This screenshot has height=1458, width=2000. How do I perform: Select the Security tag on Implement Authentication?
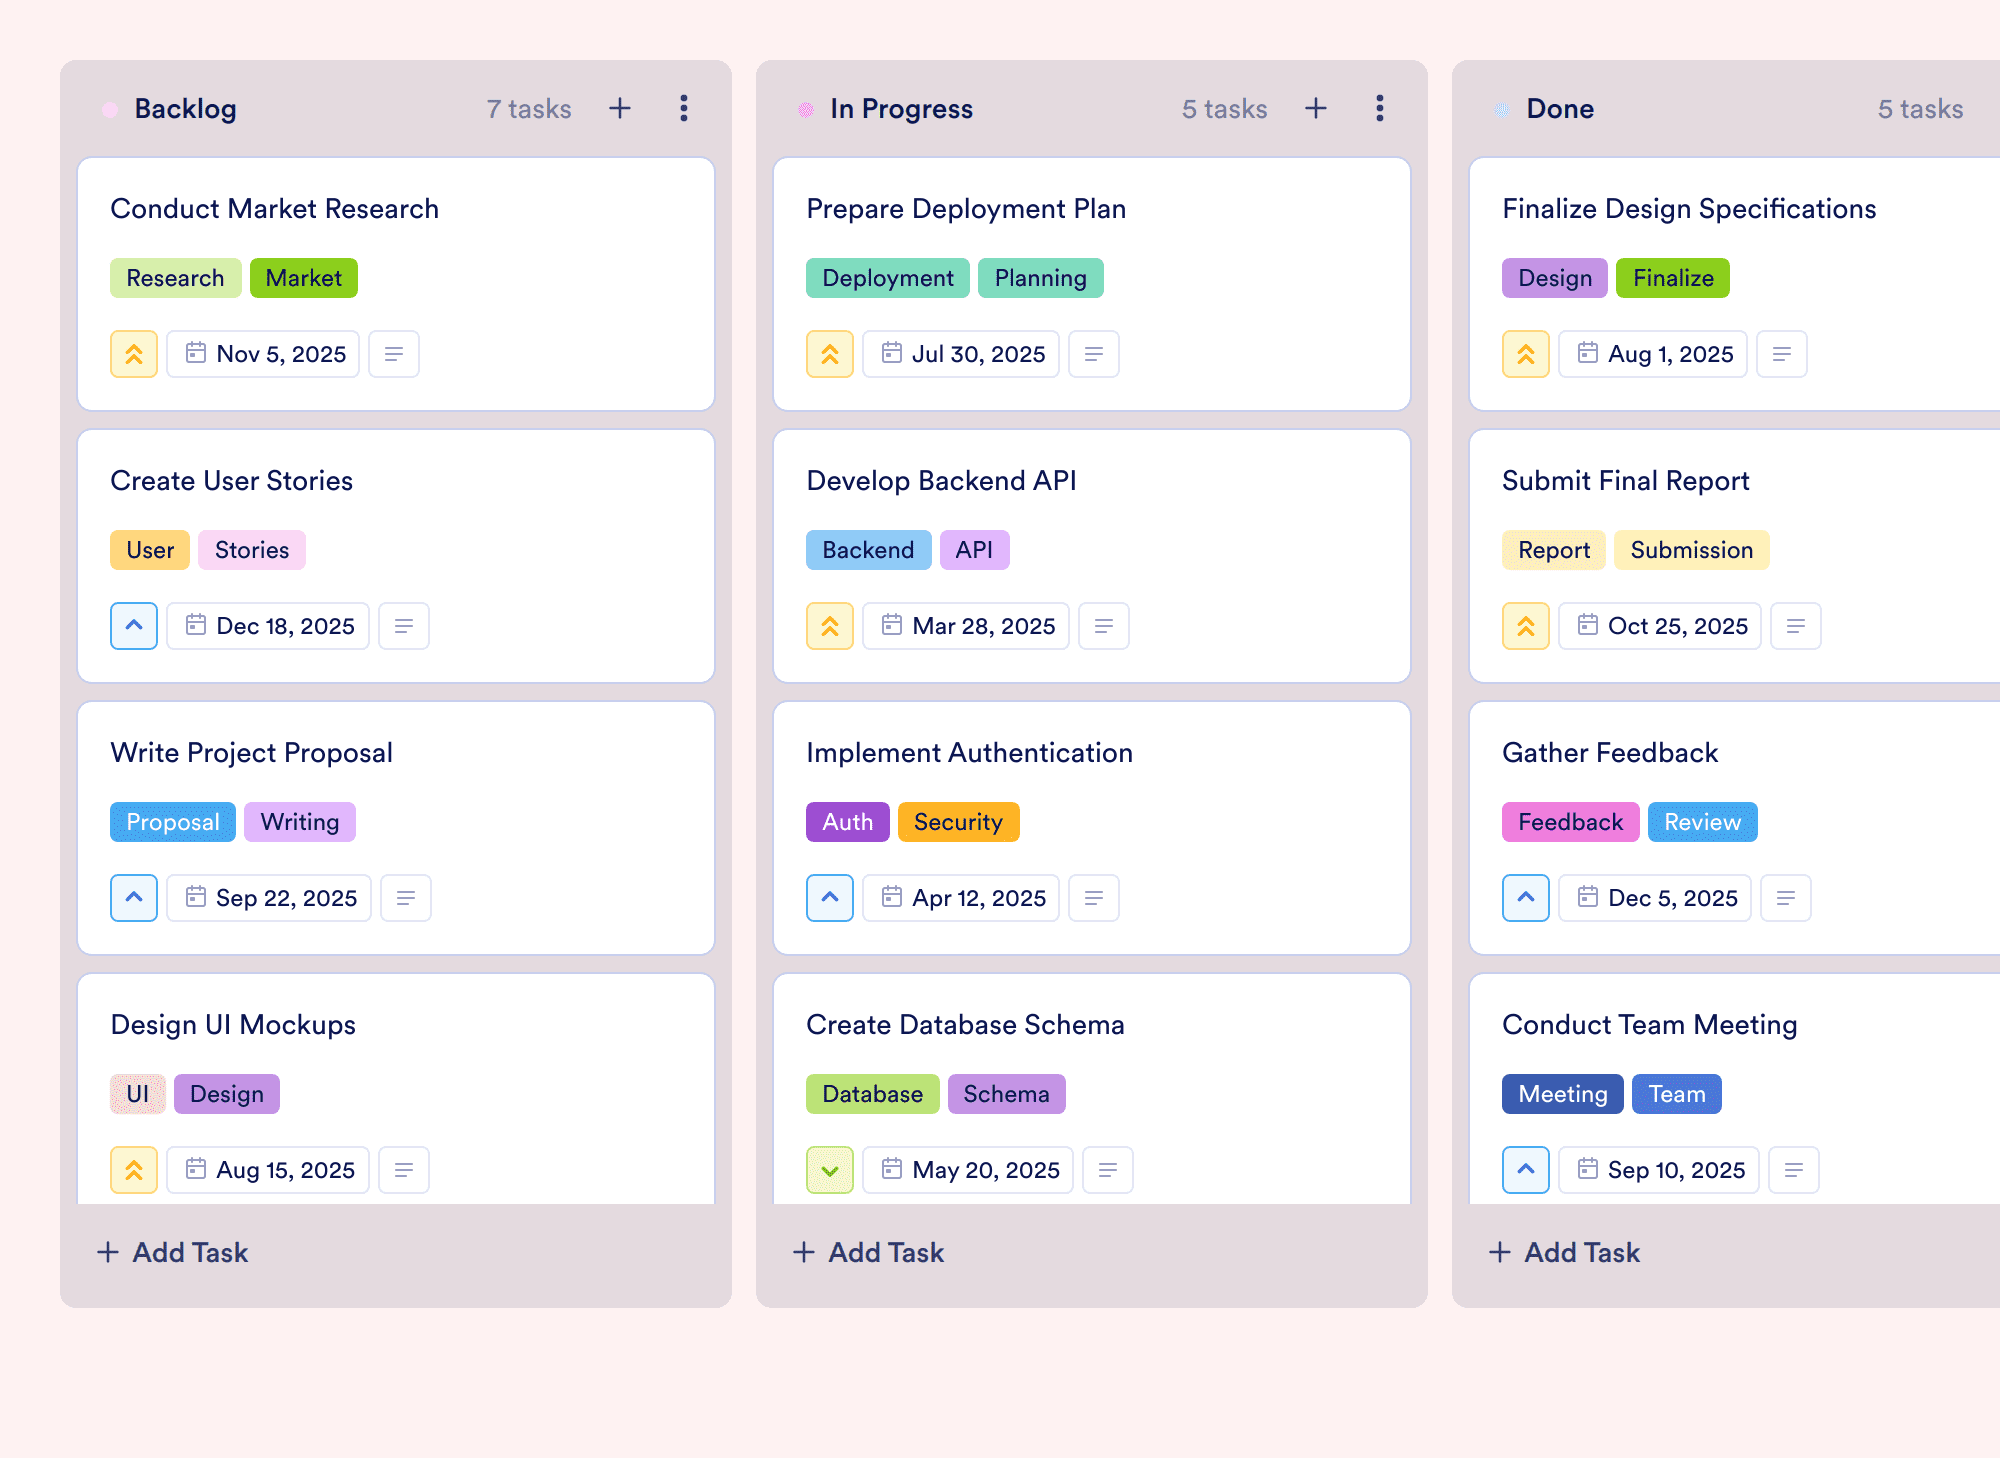(958, 822)
